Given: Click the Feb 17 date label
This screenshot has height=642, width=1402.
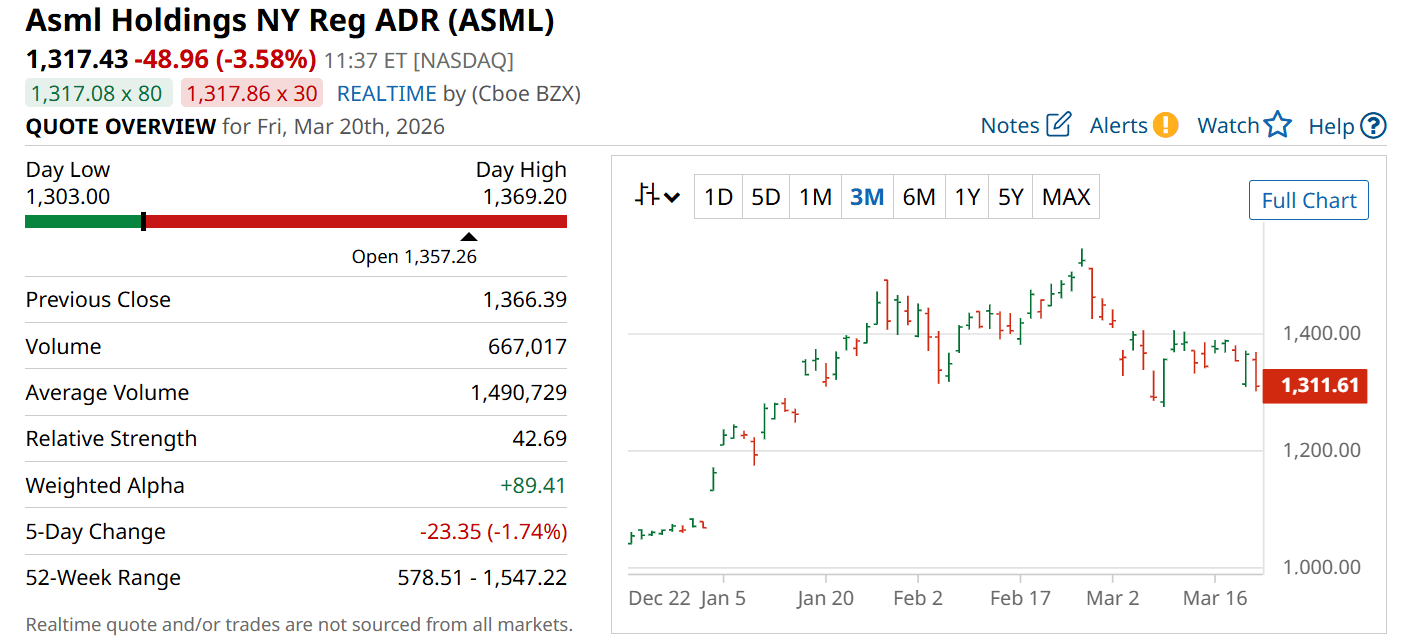Looking at the screenshot, I should (1020, 598).
